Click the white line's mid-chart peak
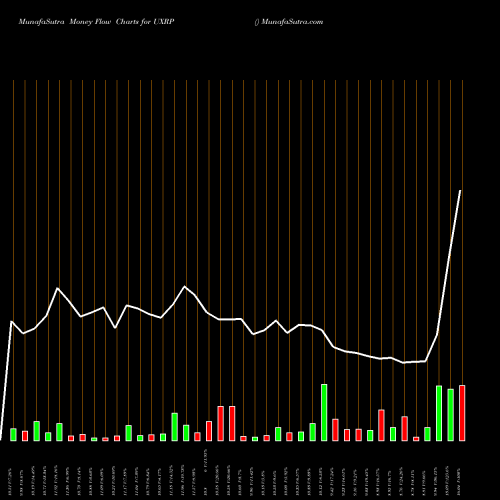The height and width of the screenshot is (500, 500). 185,286
